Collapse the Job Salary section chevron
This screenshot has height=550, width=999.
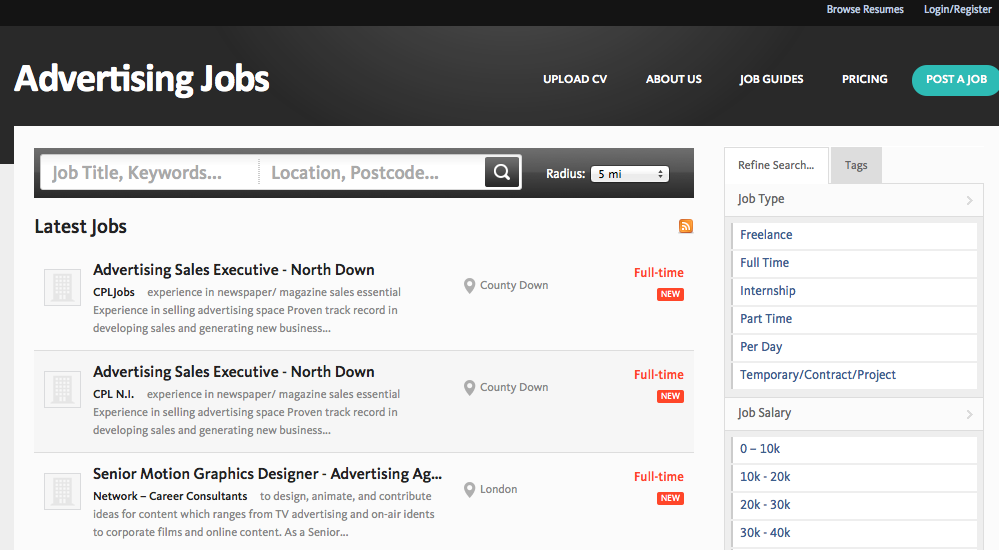coord(969,414)
